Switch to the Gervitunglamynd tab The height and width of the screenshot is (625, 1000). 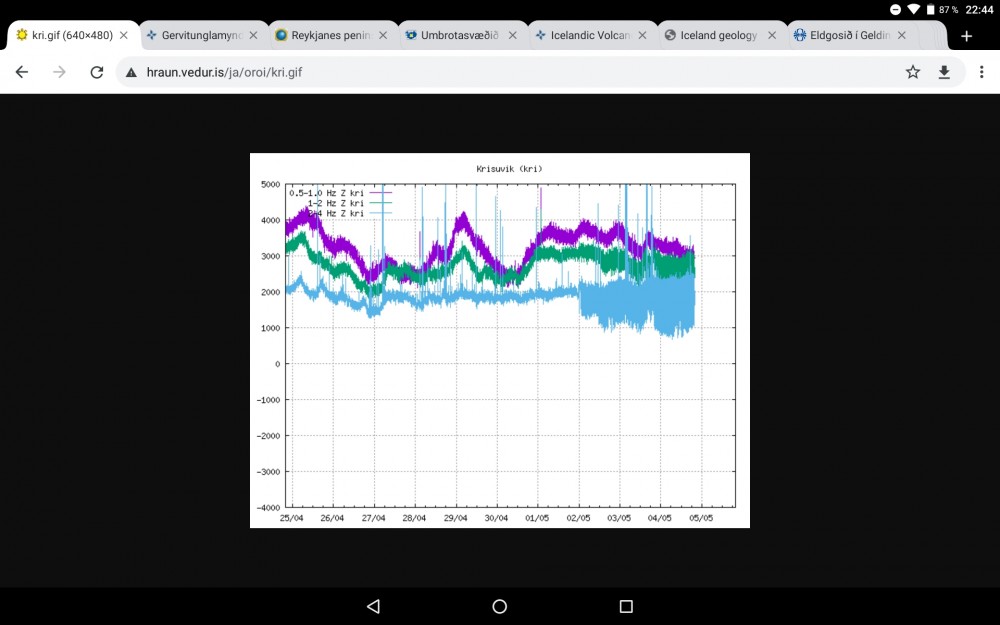pos(196,33)
